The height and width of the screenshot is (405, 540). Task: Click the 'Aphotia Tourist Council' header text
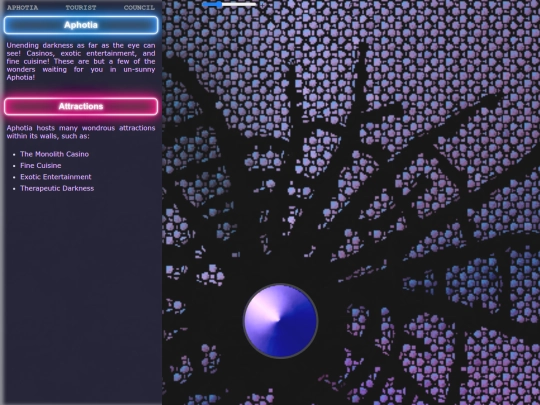[81, 8]
